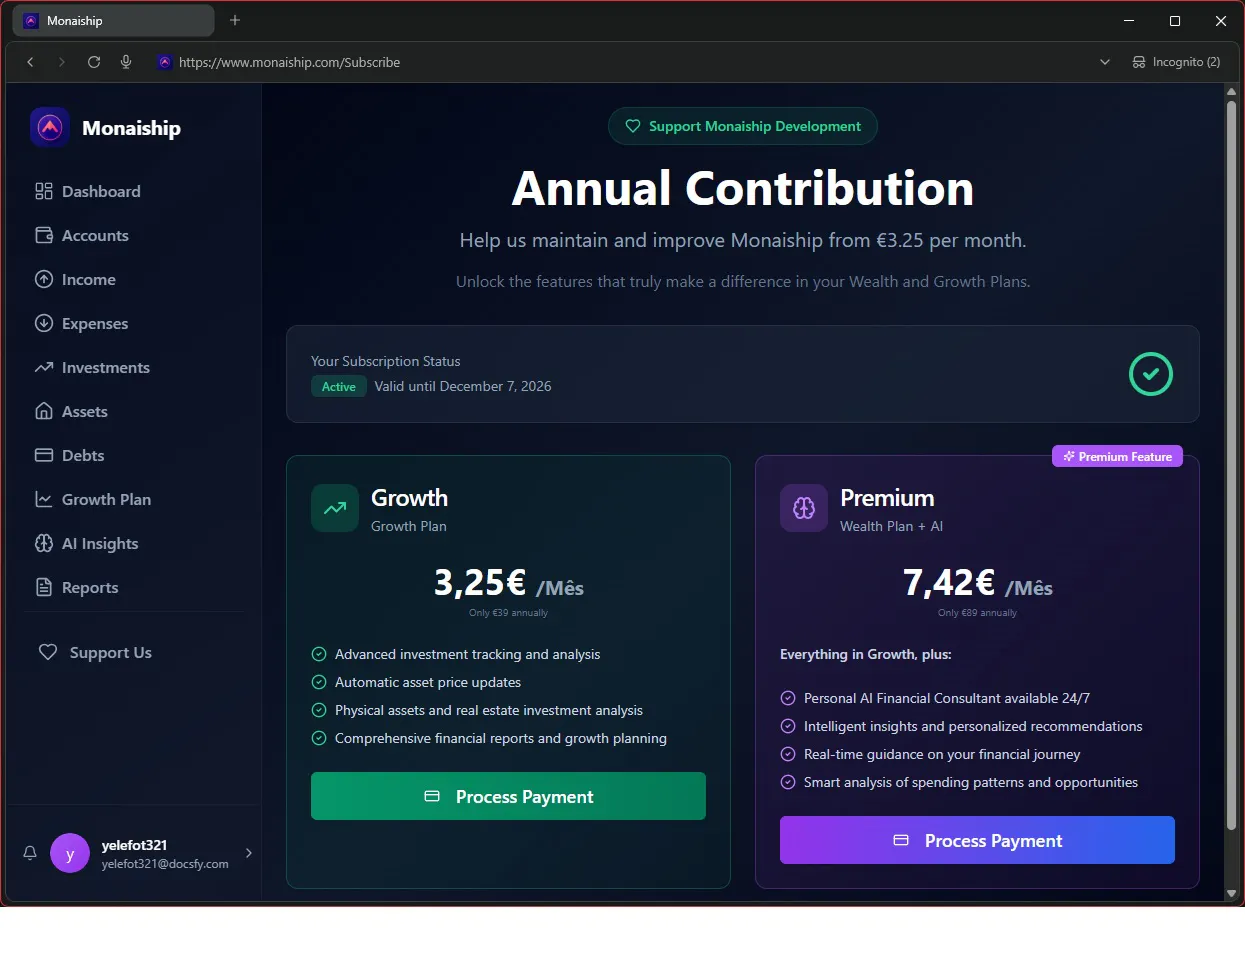Click the Support Us heart icon

(x=48, y=652)
